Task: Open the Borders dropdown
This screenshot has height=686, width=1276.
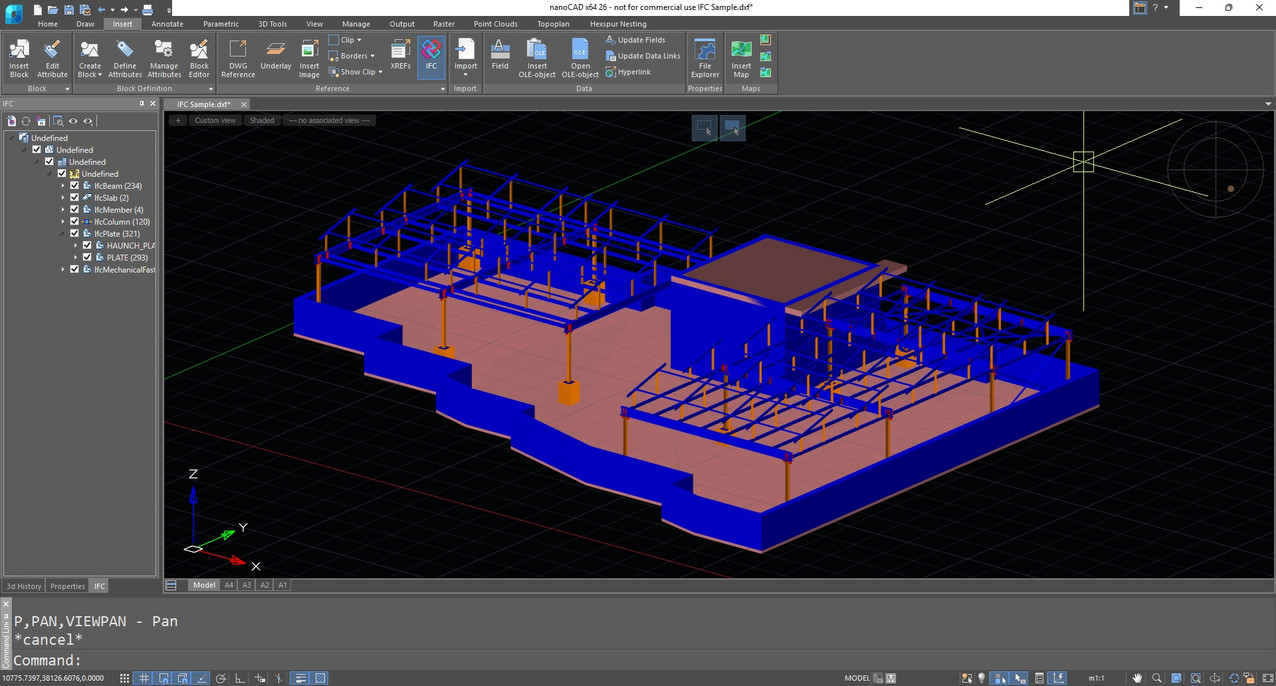Action: pos(353,56)
